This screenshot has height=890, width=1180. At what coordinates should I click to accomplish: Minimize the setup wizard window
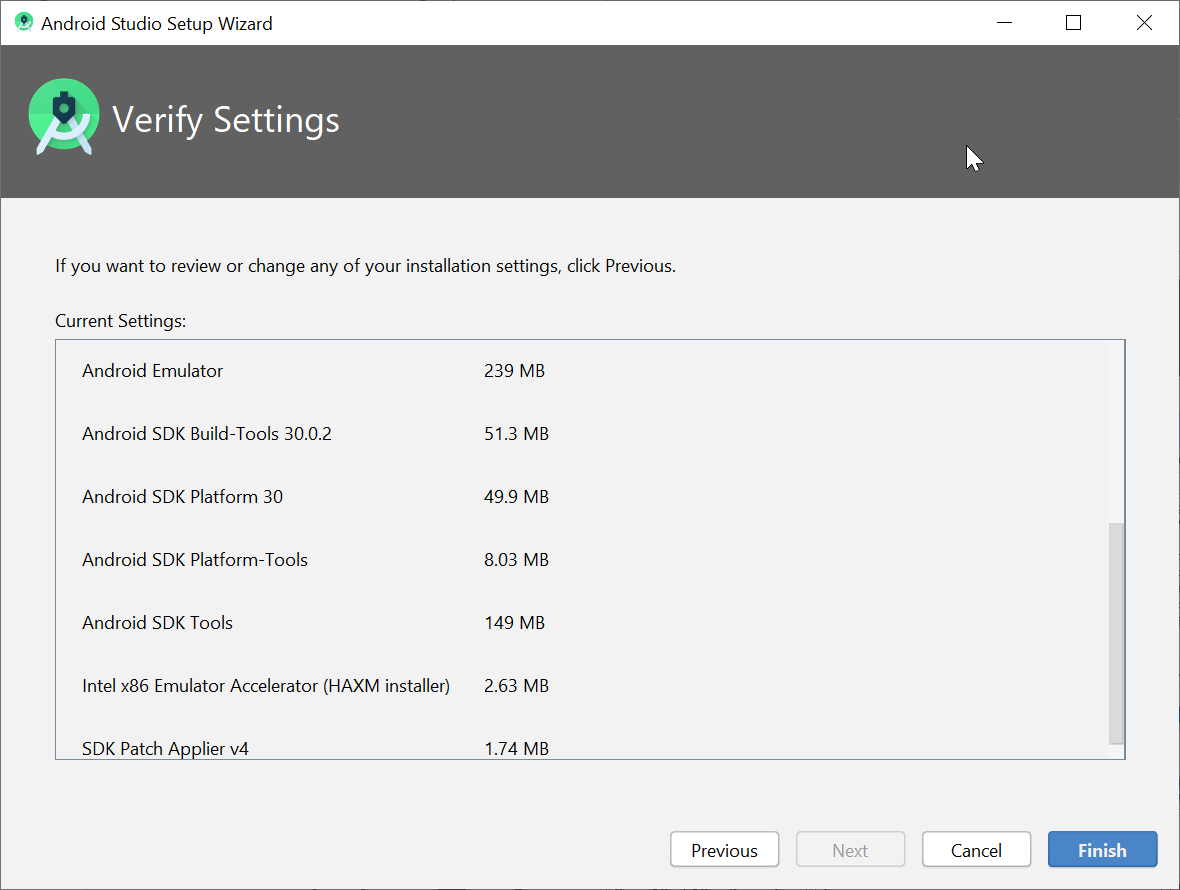tap(1004, 22)
